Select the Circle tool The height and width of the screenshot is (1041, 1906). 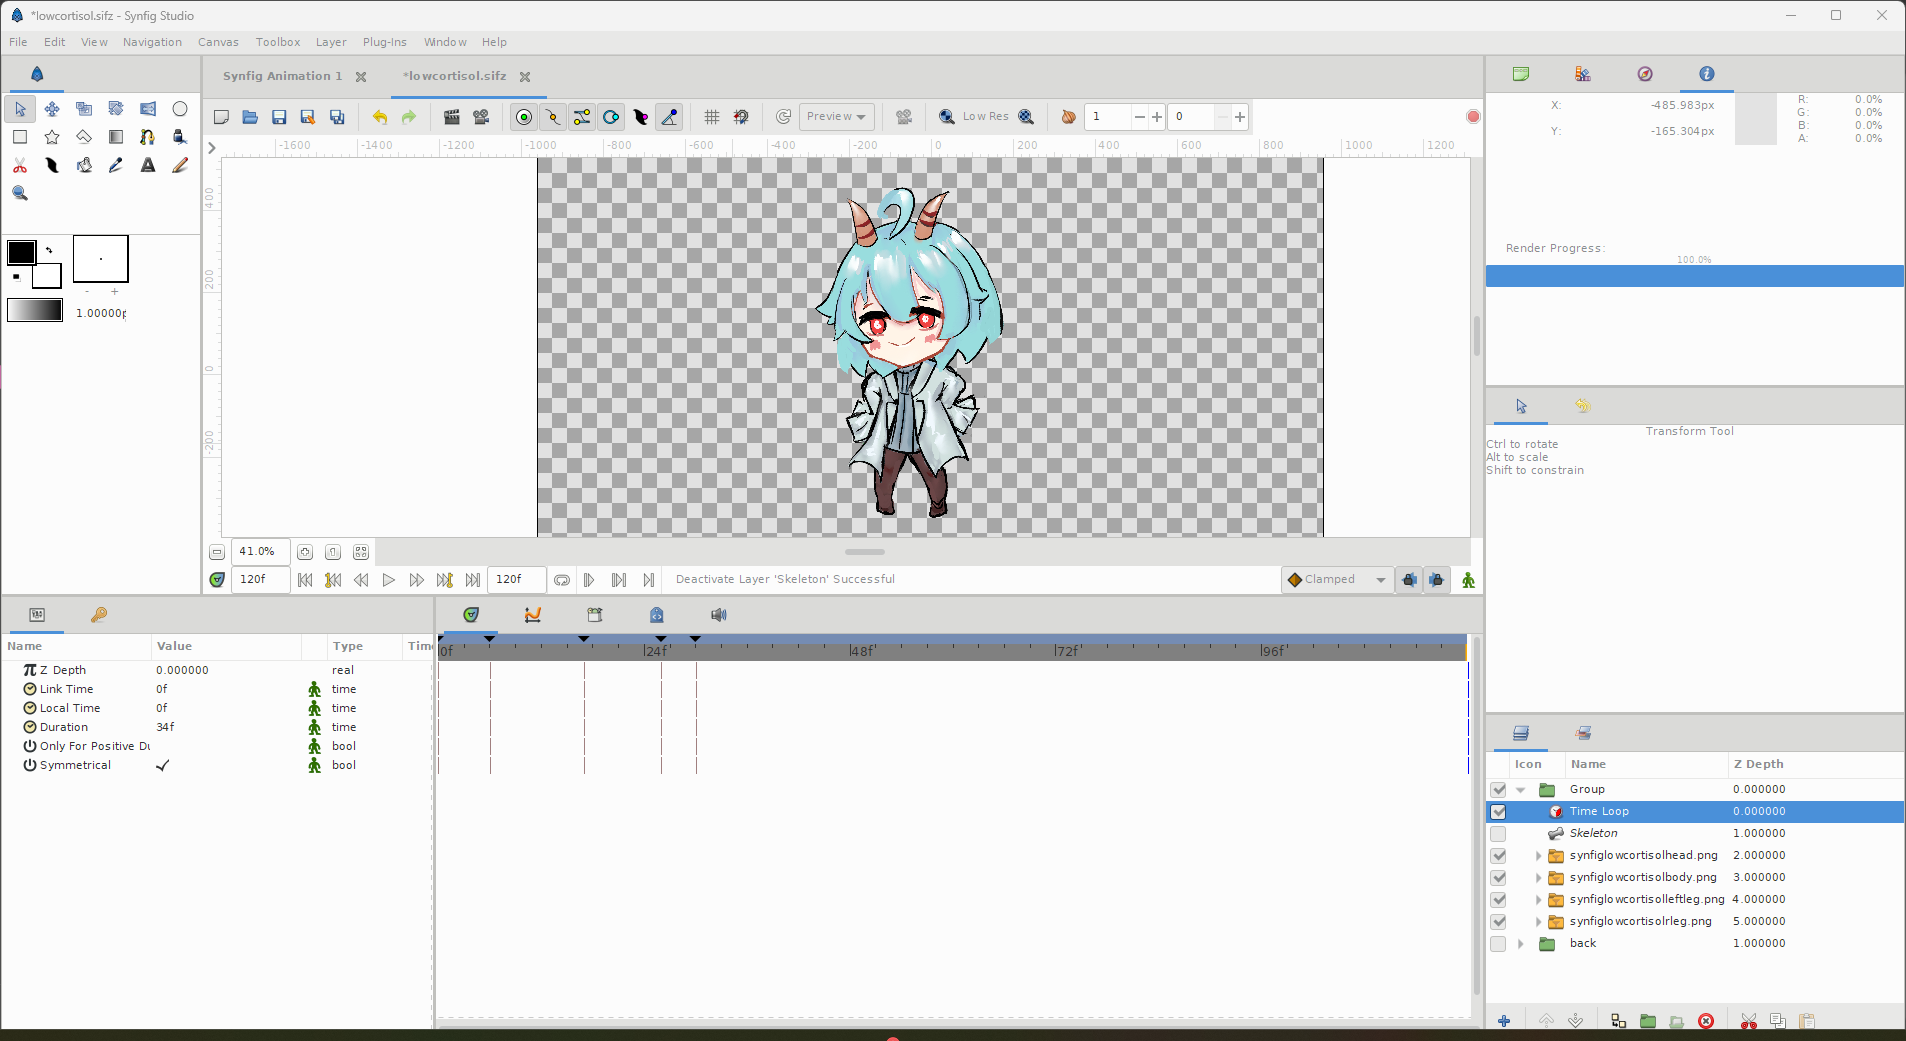pos(180,109)
